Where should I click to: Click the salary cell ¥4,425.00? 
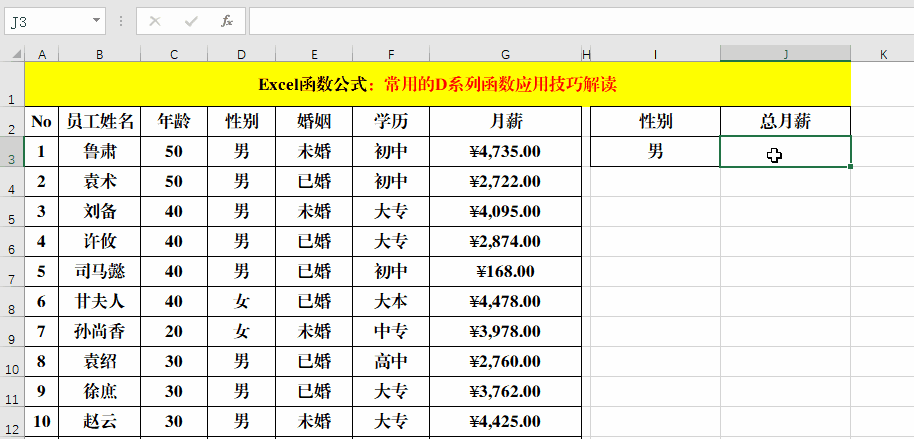tap(505, 422)
